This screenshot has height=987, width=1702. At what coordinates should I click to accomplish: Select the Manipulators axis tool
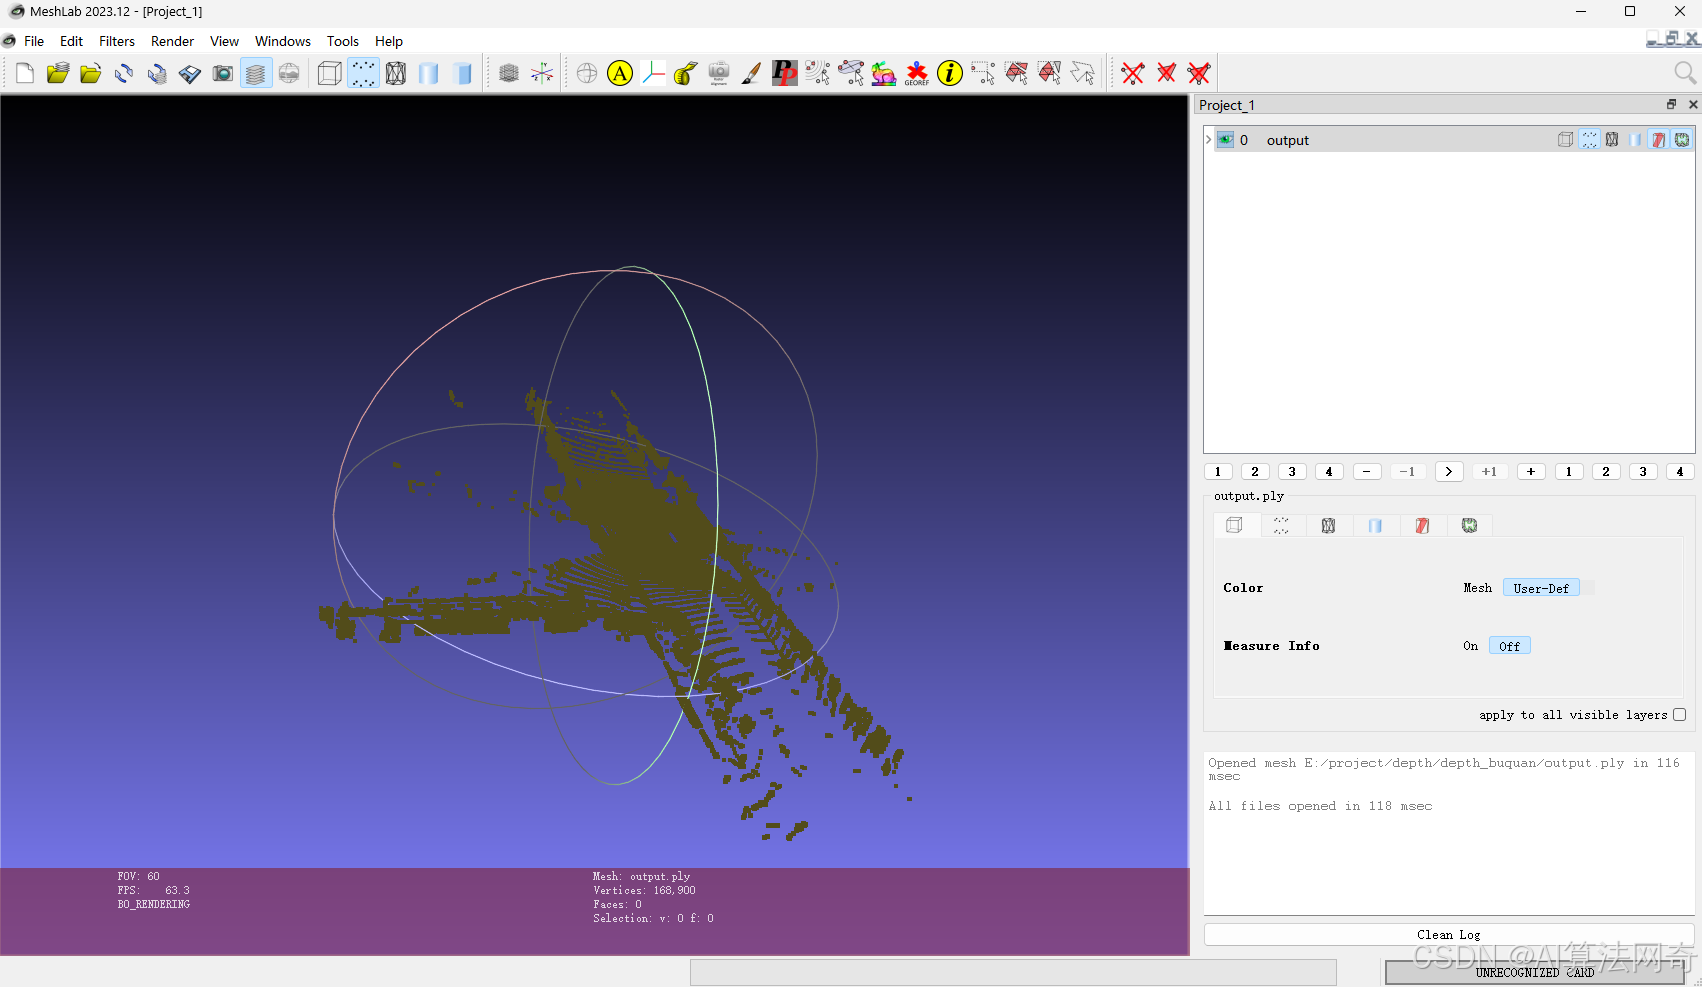coord(653,73)
